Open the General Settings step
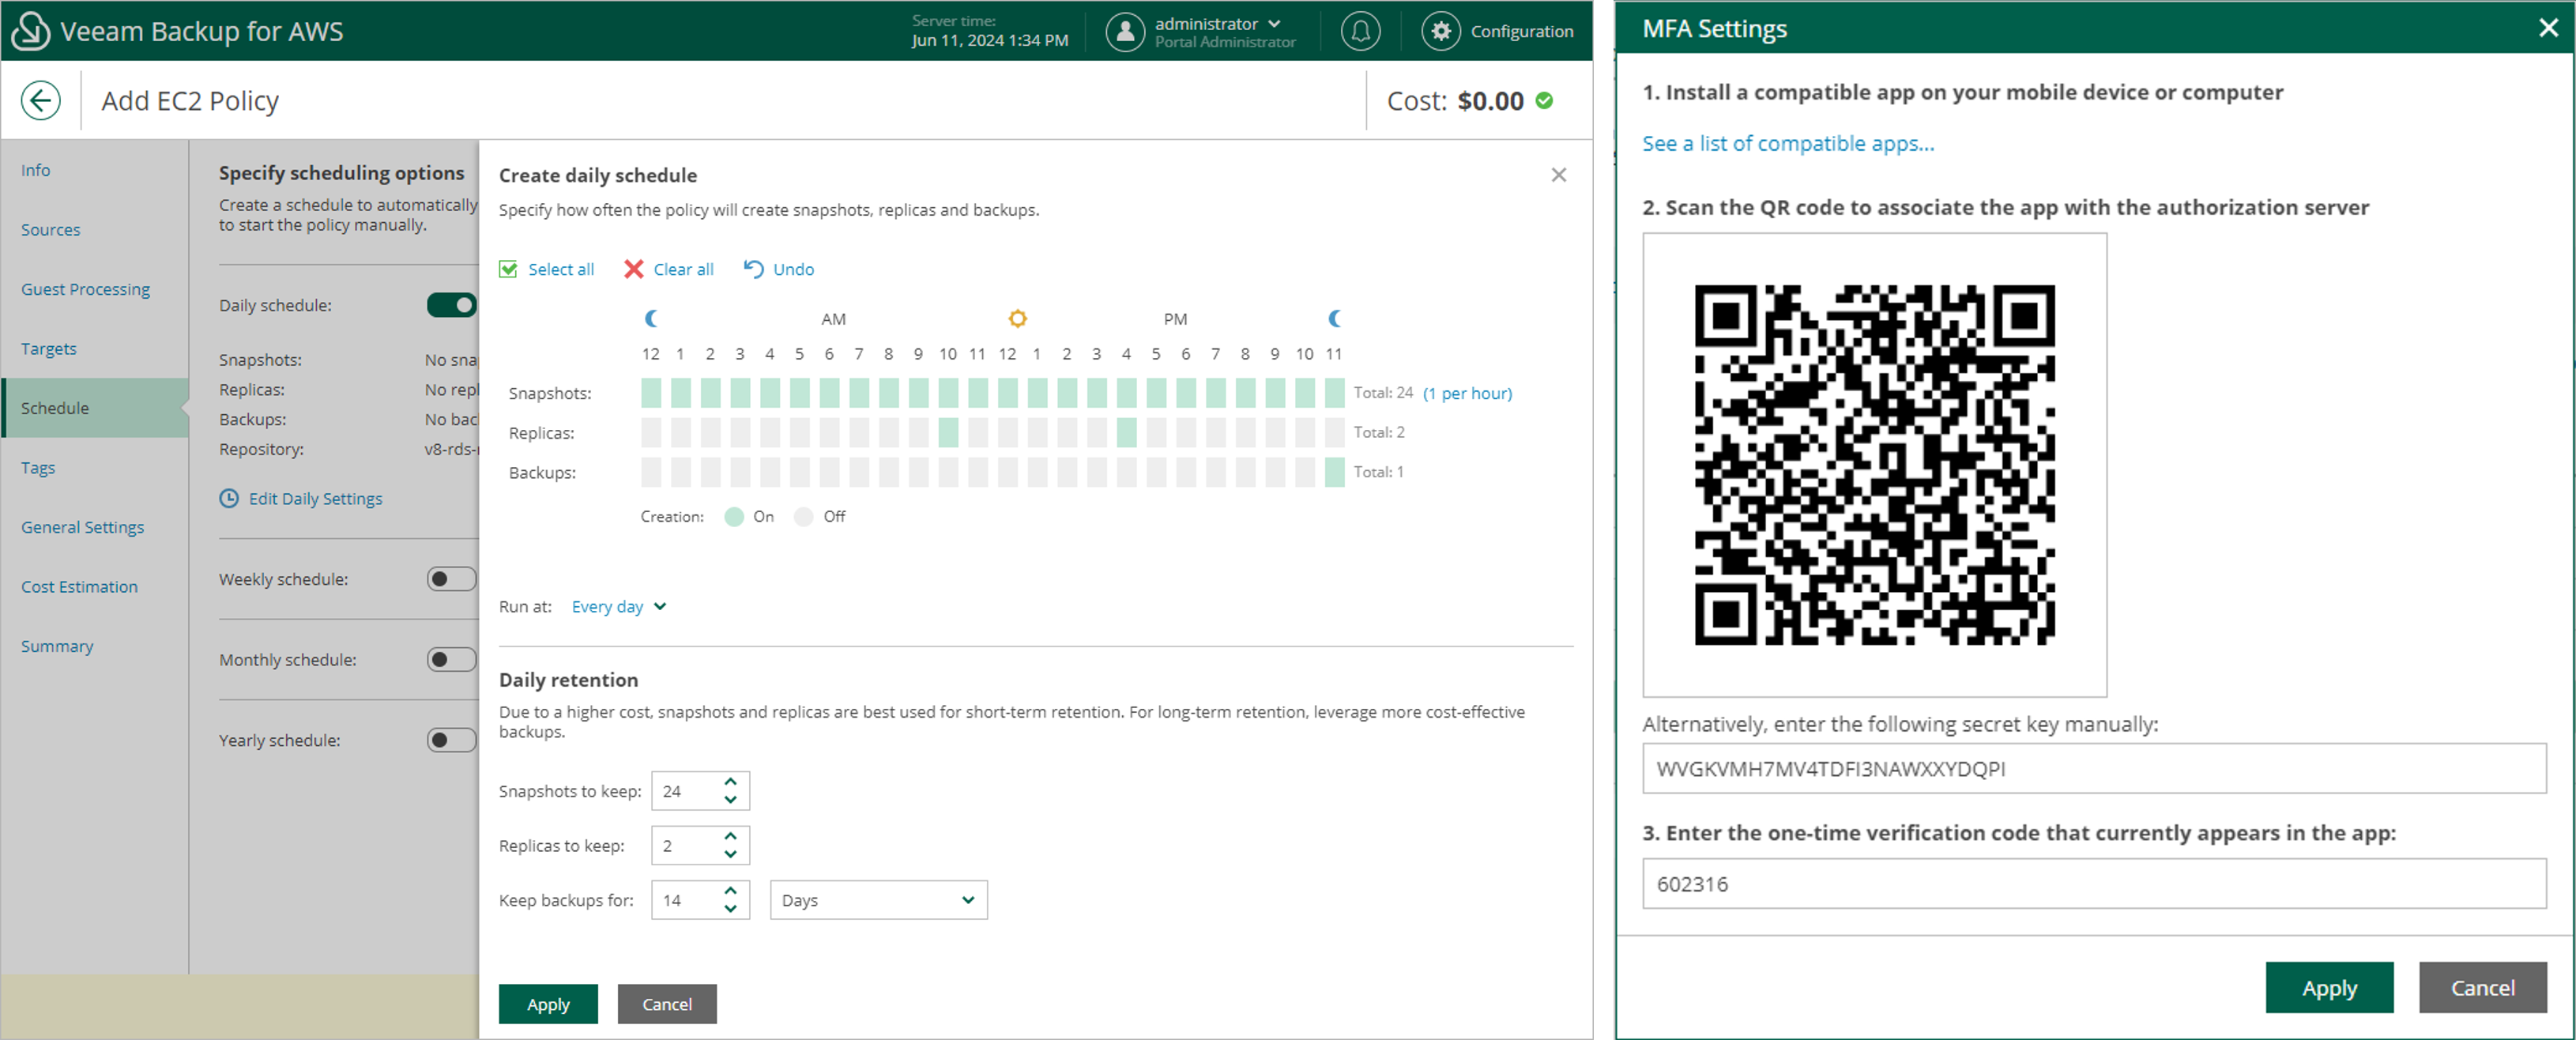2576x1040 pixels. pyautogui.click(x=82, y=527)
